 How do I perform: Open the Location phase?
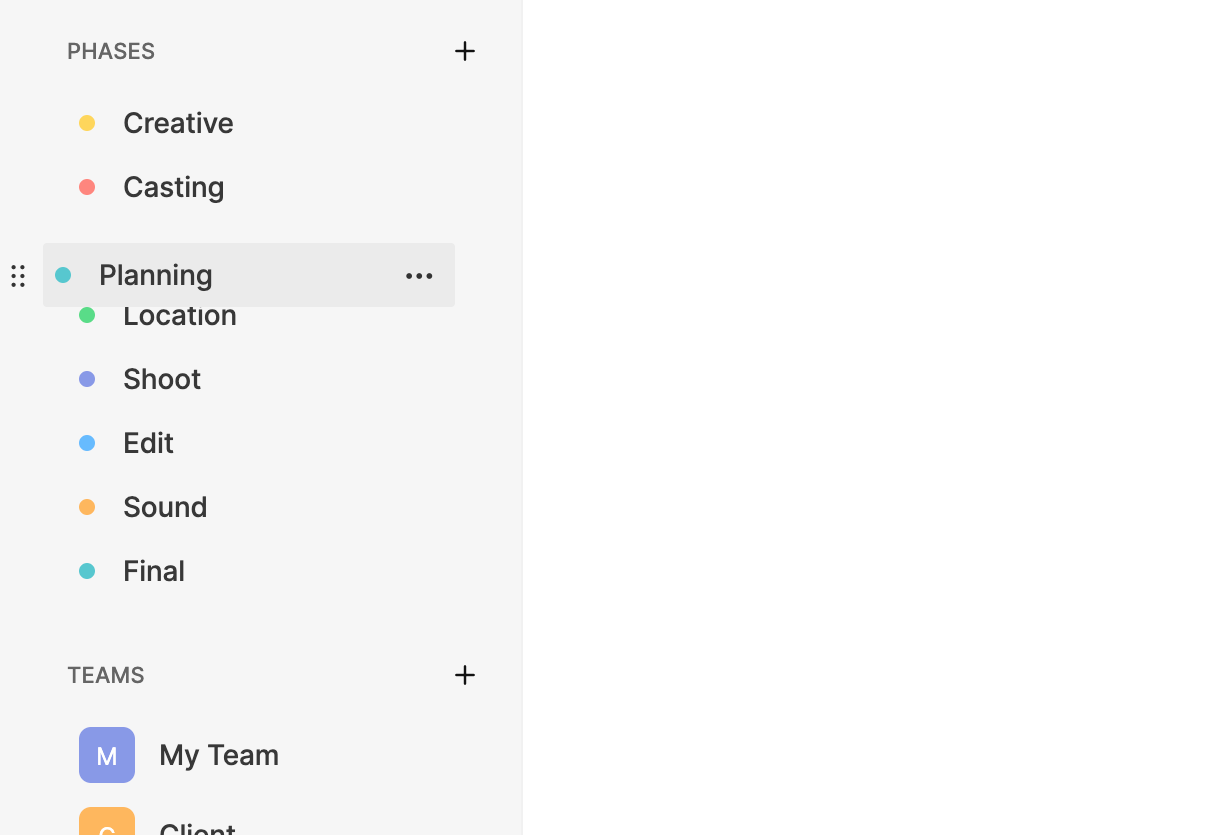pos(180,320)
